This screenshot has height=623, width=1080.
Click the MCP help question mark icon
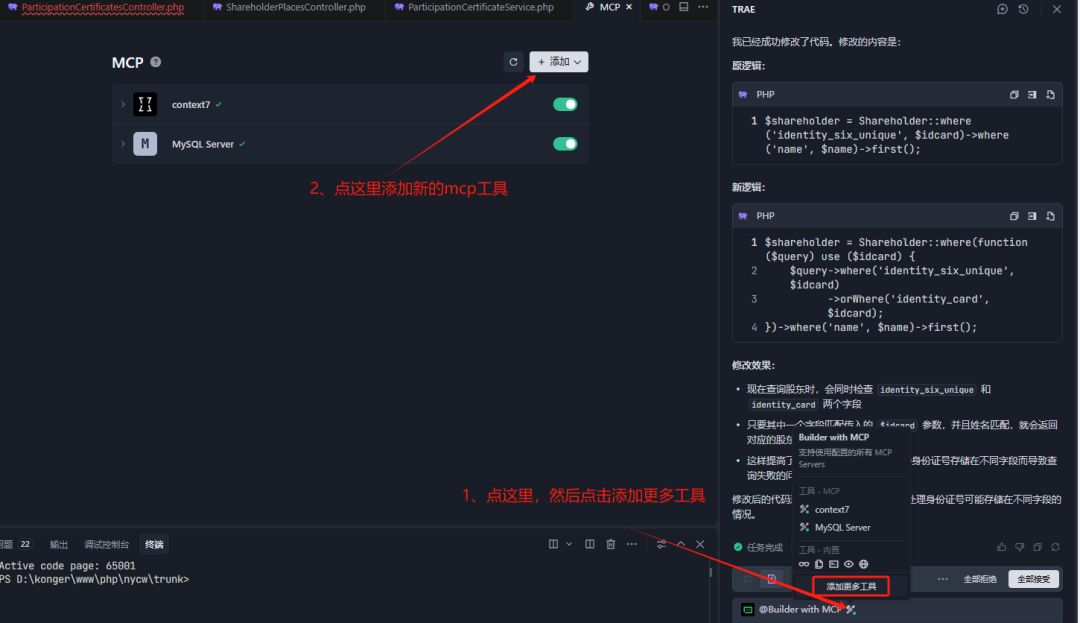pos(155,62)
